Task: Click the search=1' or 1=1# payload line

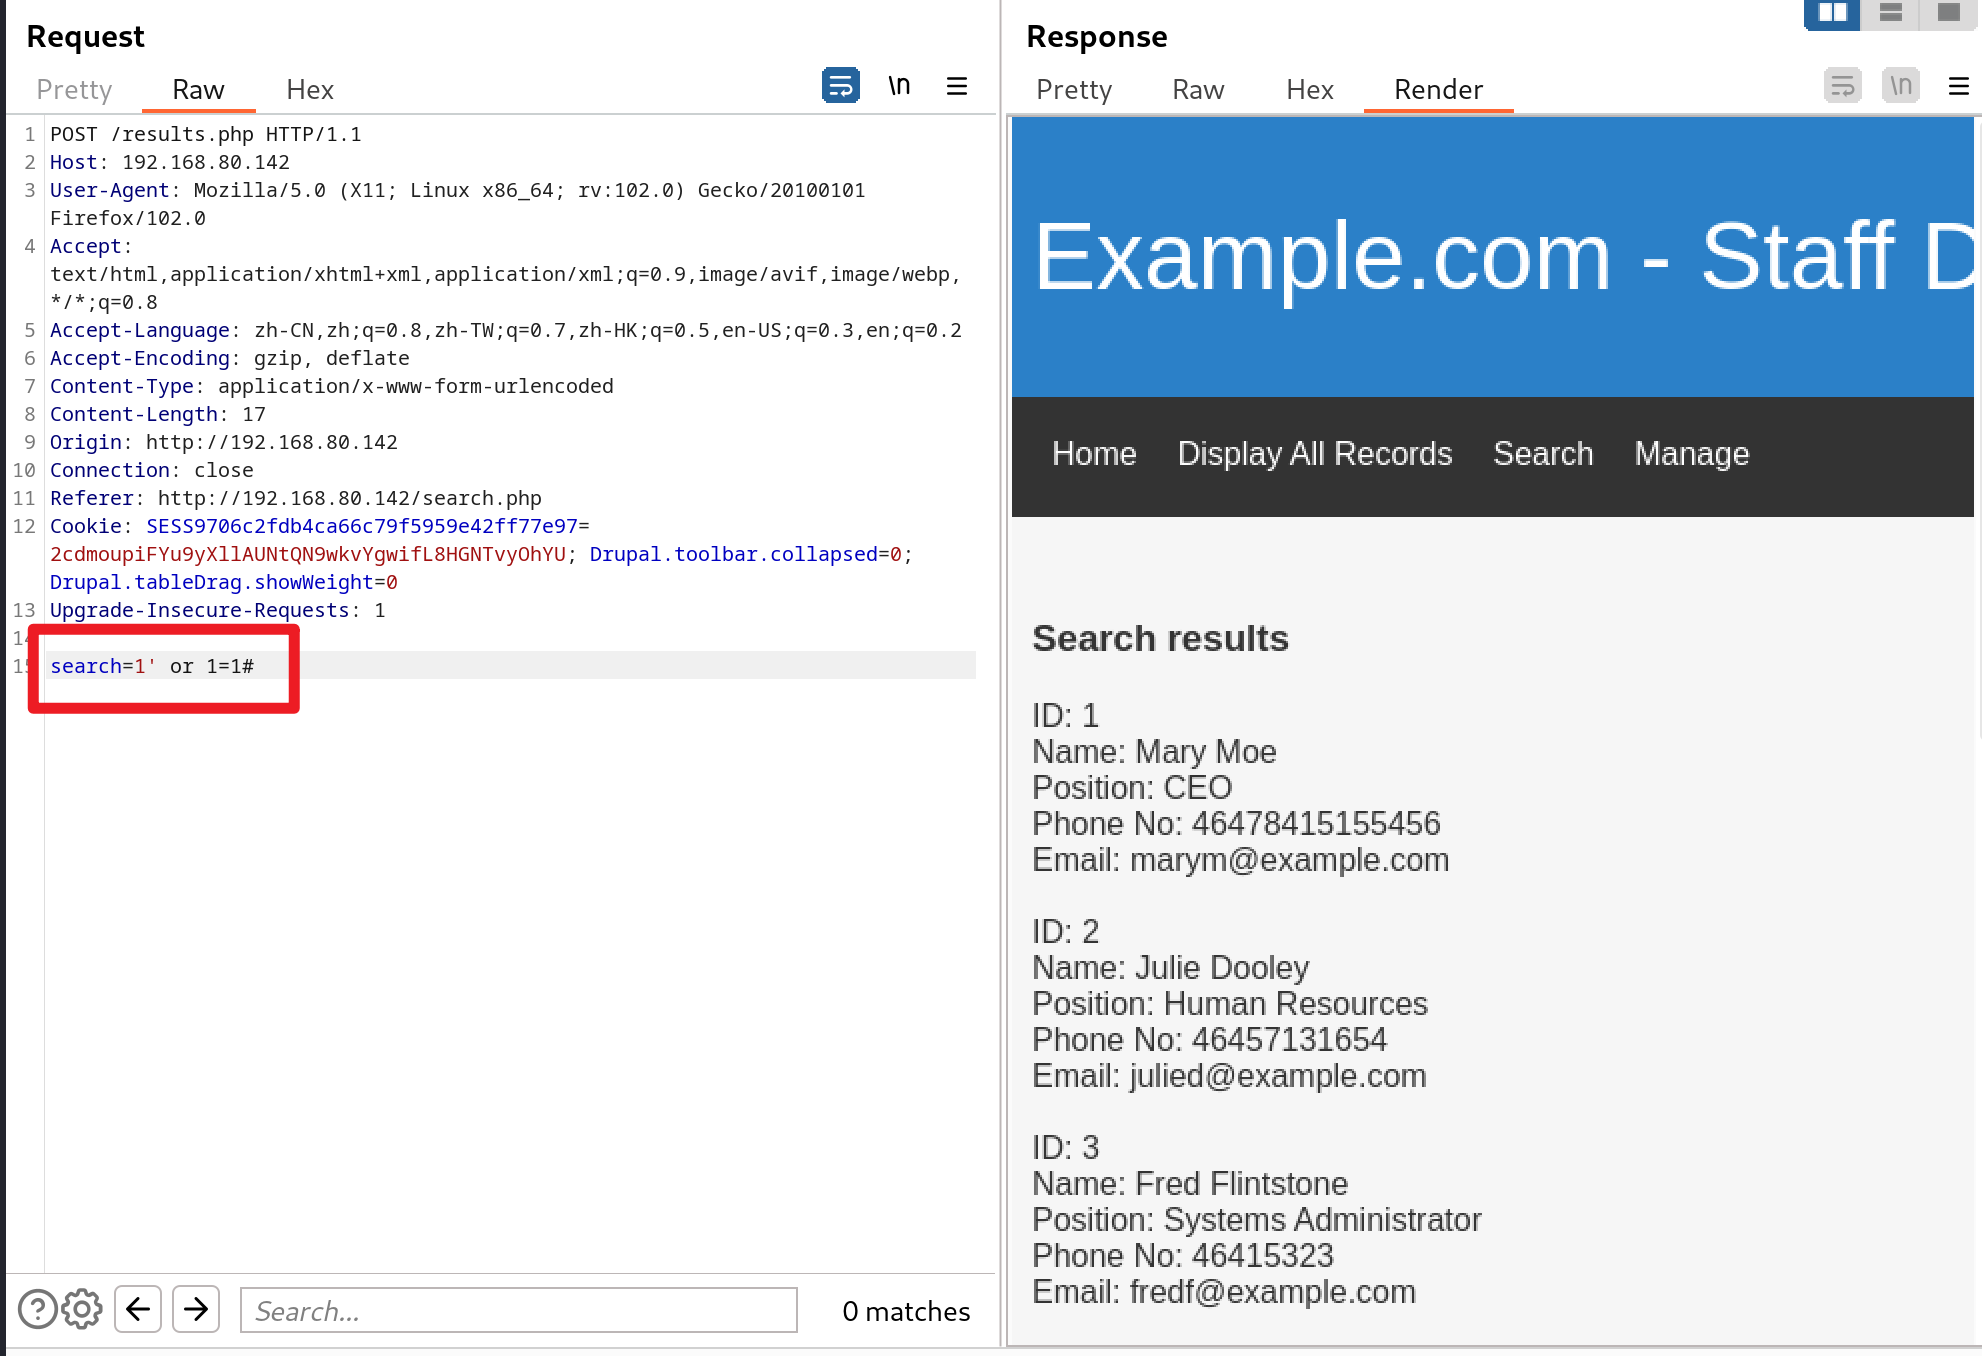Action: [x=152, y=666]
